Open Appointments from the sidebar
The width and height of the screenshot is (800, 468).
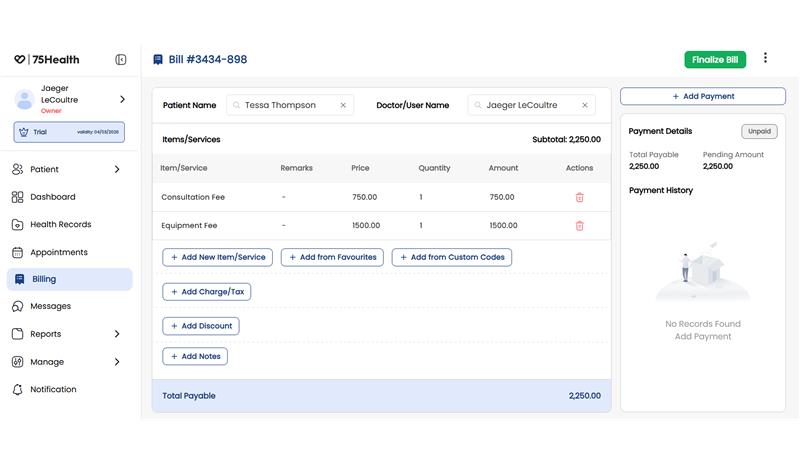[58, 253]
